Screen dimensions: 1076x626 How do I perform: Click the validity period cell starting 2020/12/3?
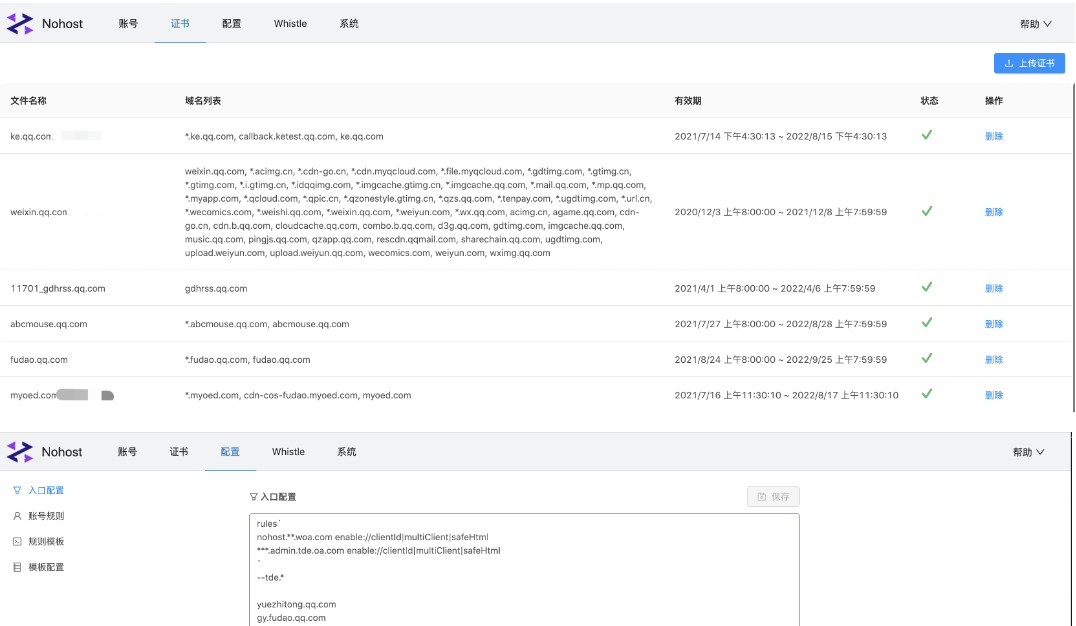point(780,212)
